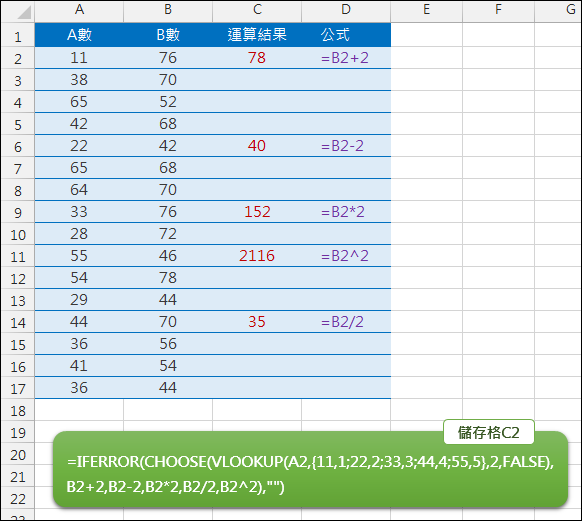Select cell C9 showing 152

[257, 212]
